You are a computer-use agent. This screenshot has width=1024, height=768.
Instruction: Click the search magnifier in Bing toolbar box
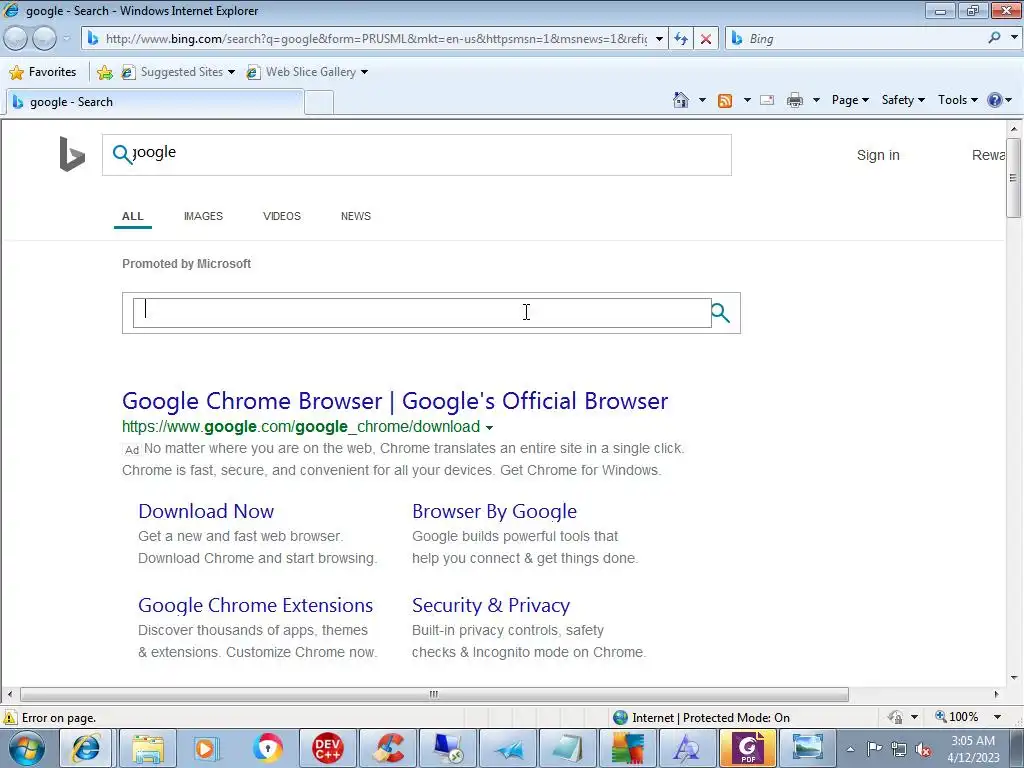pyautogui.click(x=994, y=38)
